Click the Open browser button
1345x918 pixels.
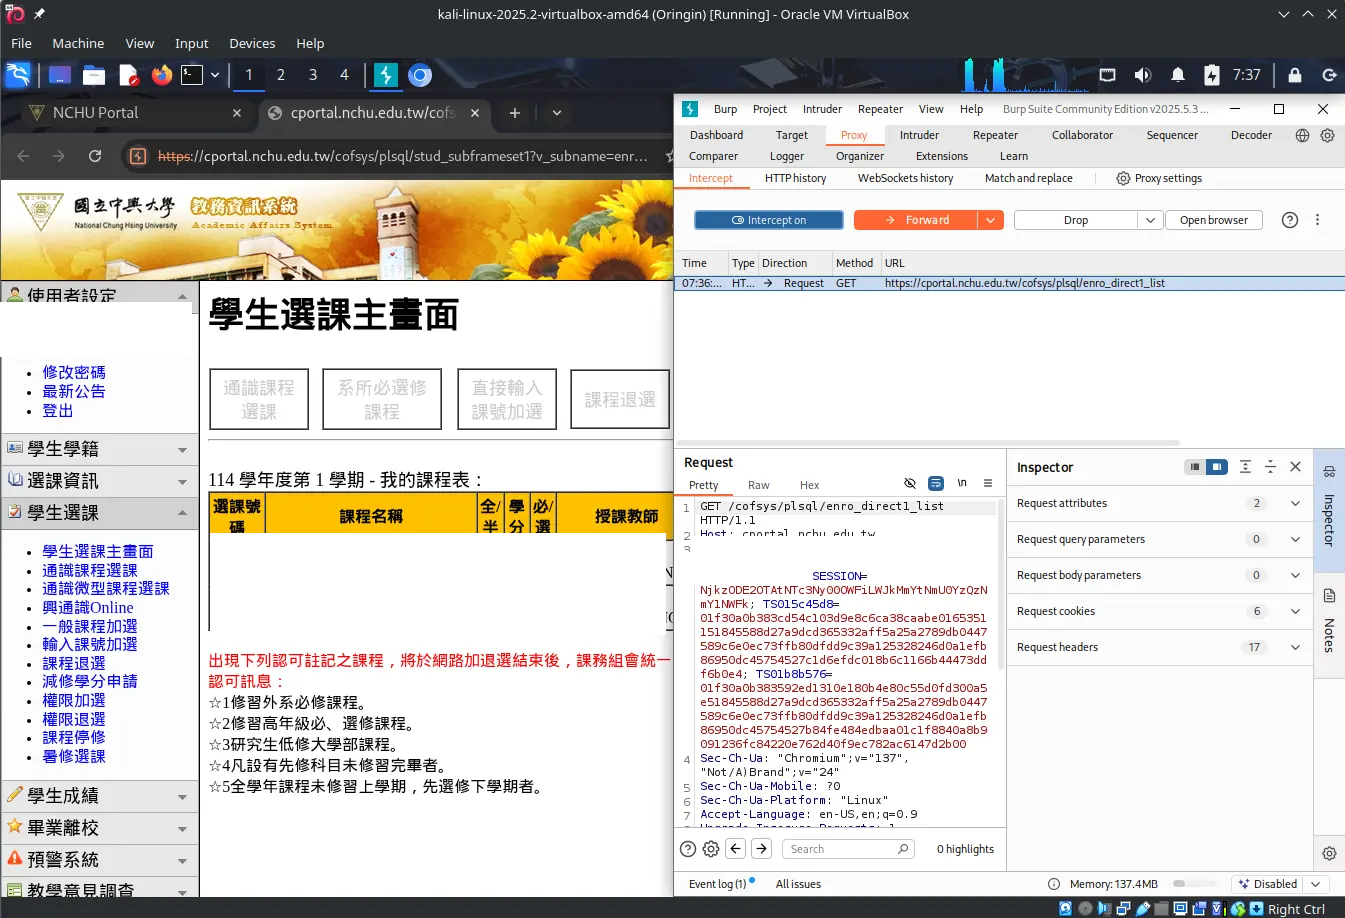pyautogui.click(x=1213, y=220)
